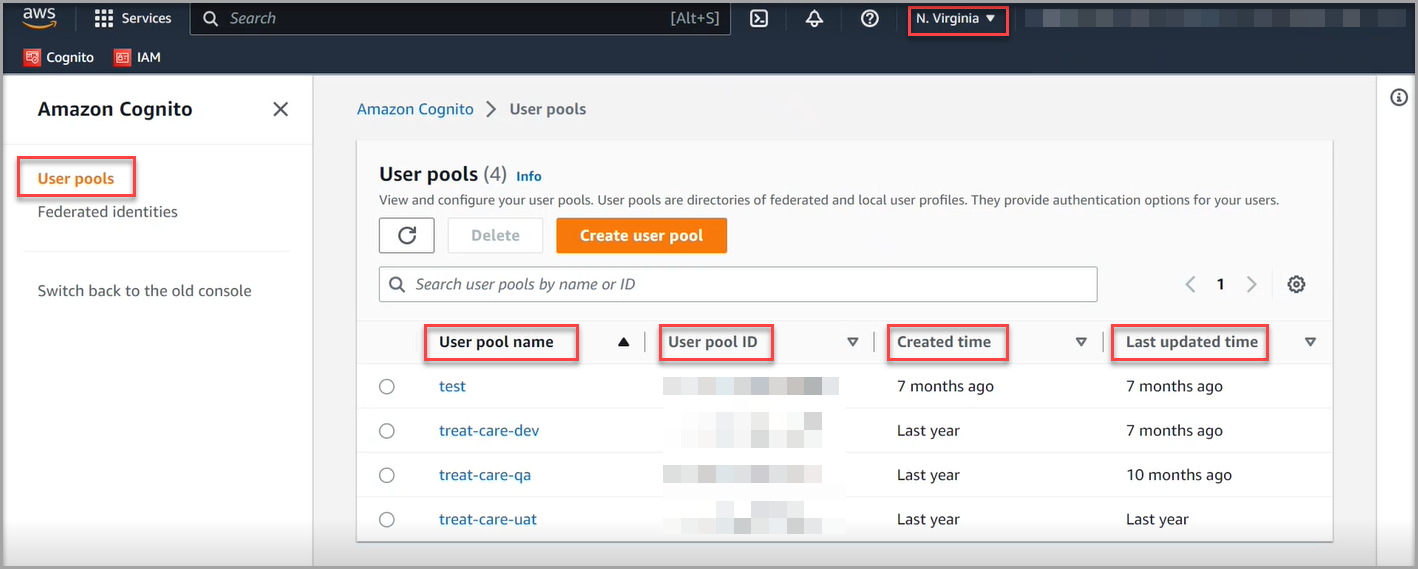Sort by User pool name arrow
This screenshot has width=1418, height=569.
[x=624, y=342]
